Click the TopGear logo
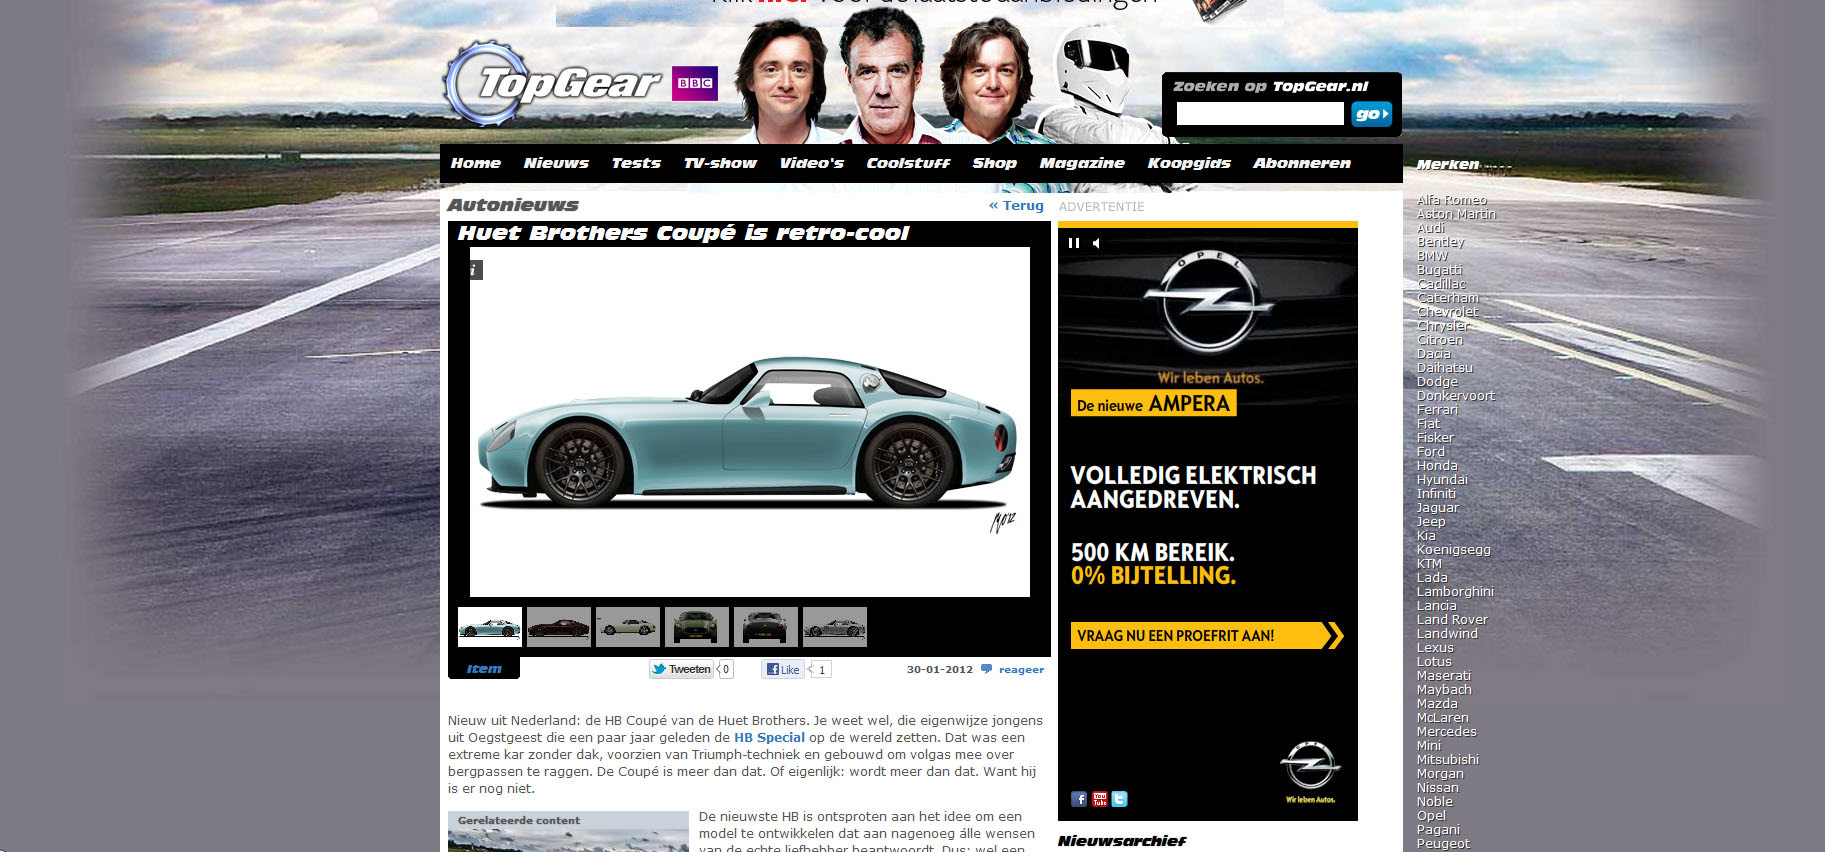 553,83
